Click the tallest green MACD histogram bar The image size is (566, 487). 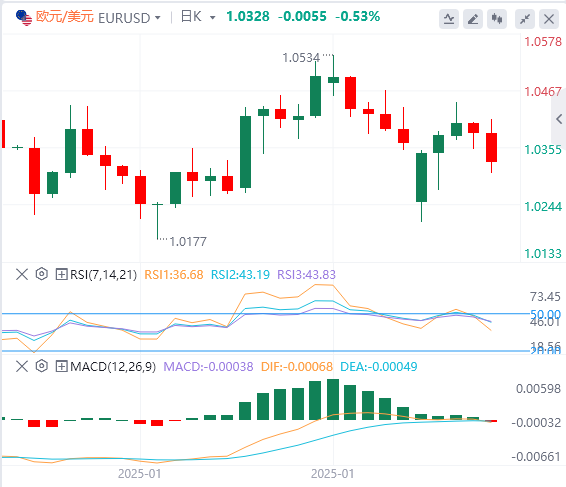click(x=333, y=399)
